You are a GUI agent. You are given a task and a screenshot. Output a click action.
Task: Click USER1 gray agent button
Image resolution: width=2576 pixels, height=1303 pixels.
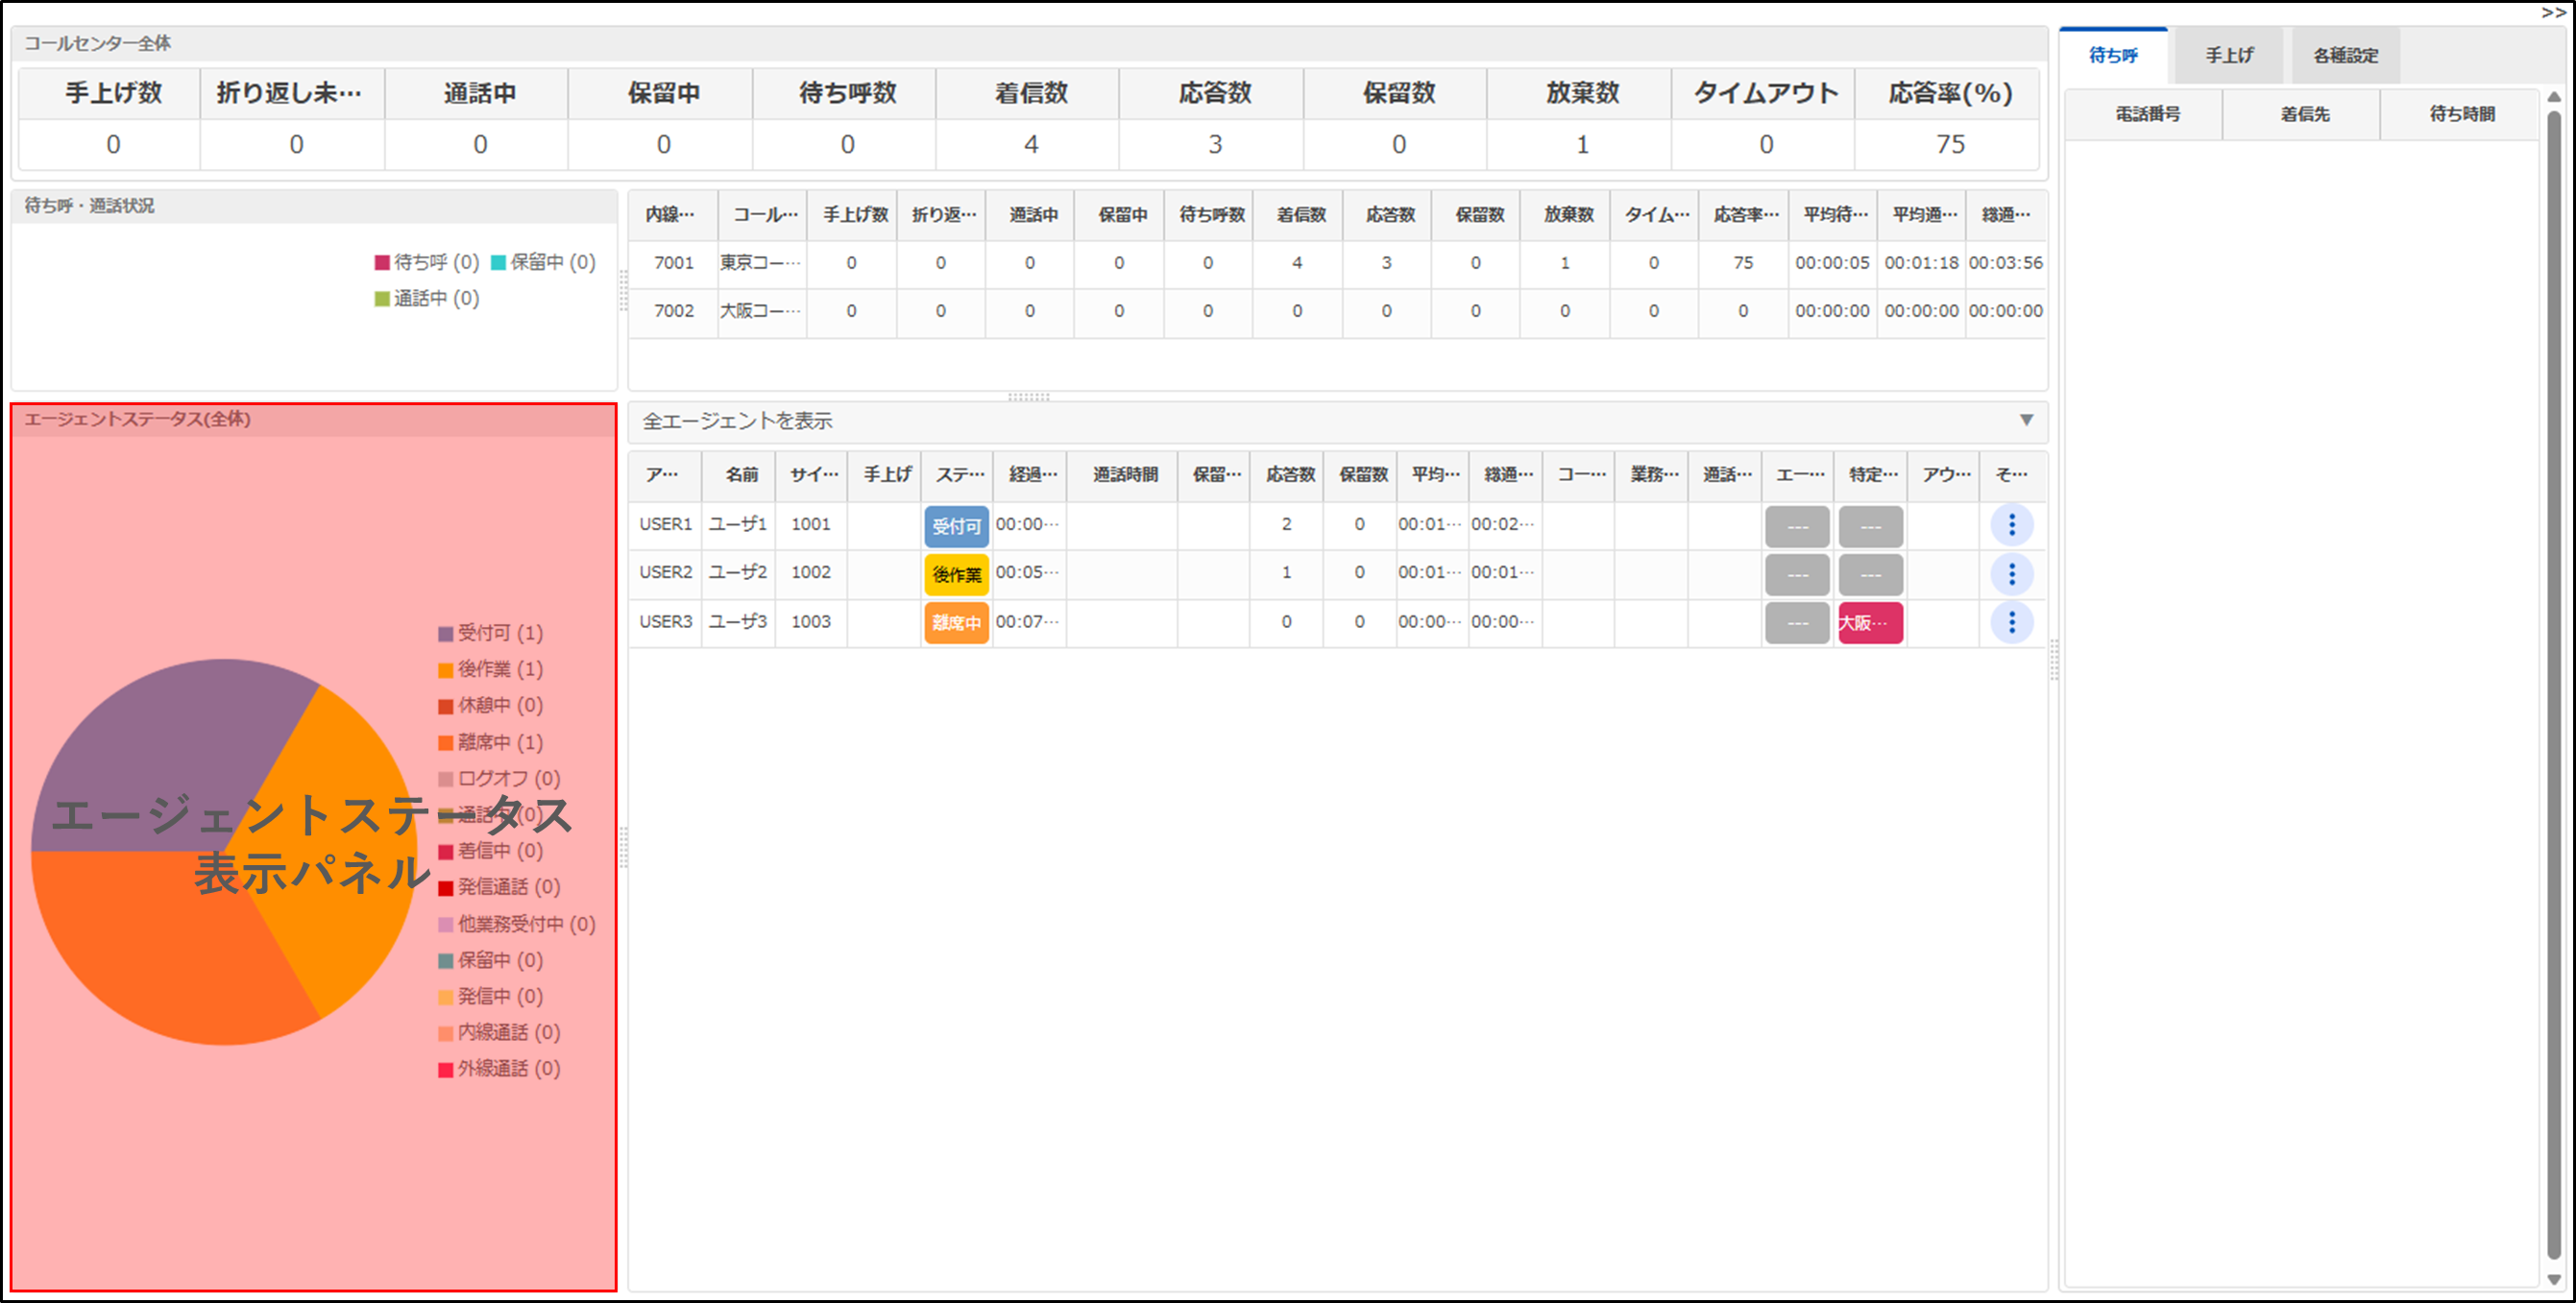click(x=1796, y=526)
